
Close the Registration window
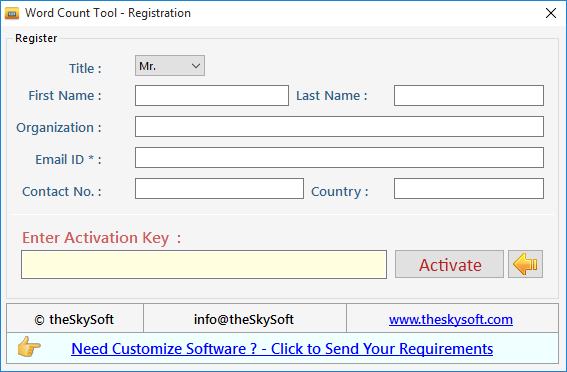(551, 13)
